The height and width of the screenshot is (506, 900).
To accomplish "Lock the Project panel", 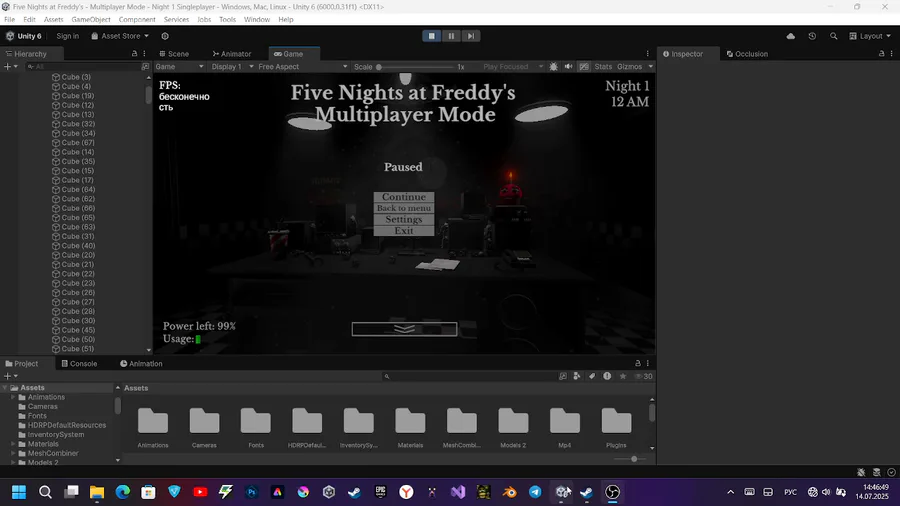I will point(638,363).
